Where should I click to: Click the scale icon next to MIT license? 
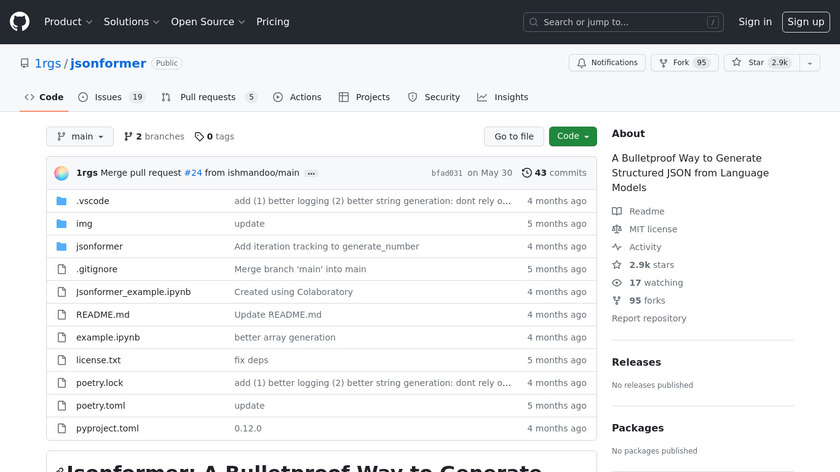pos(617,229)
